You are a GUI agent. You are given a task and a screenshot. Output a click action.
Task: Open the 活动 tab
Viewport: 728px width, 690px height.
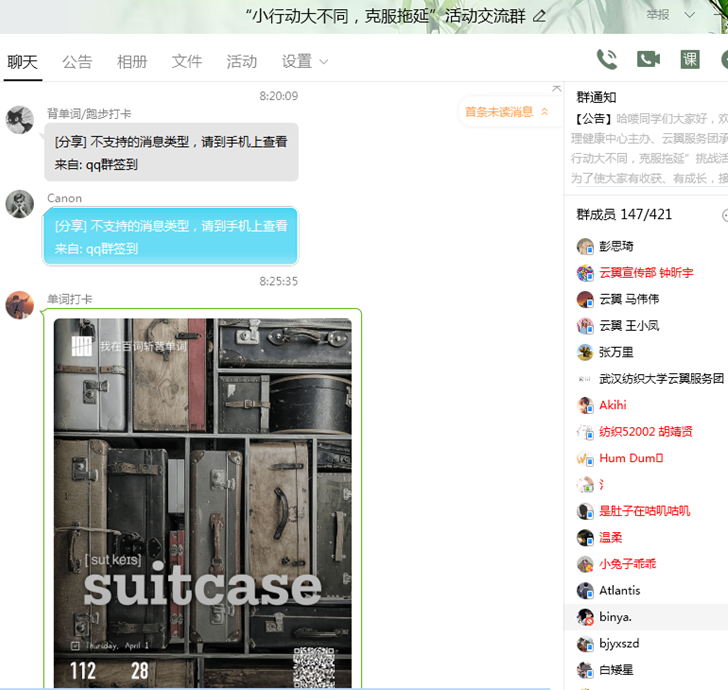(x=242, y=61)
